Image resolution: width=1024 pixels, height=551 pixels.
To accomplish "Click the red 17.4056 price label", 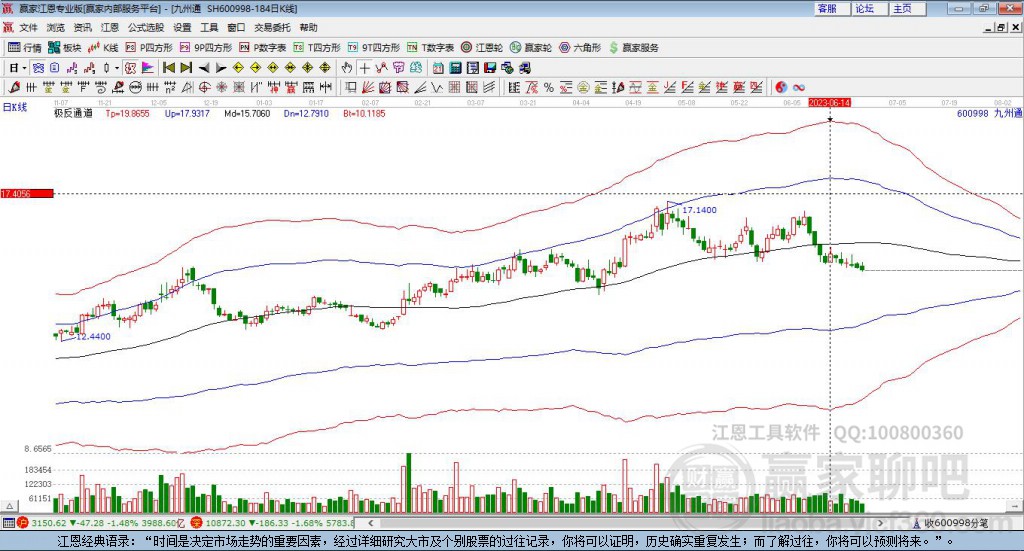I will 26,194.
